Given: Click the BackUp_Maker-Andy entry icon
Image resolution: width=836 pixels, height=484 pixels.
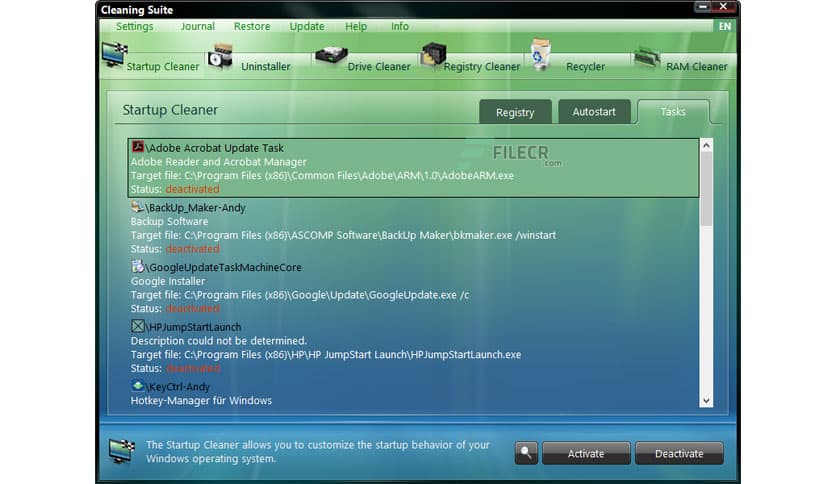Looking at the screenshot, I should (x=138, y=206).
